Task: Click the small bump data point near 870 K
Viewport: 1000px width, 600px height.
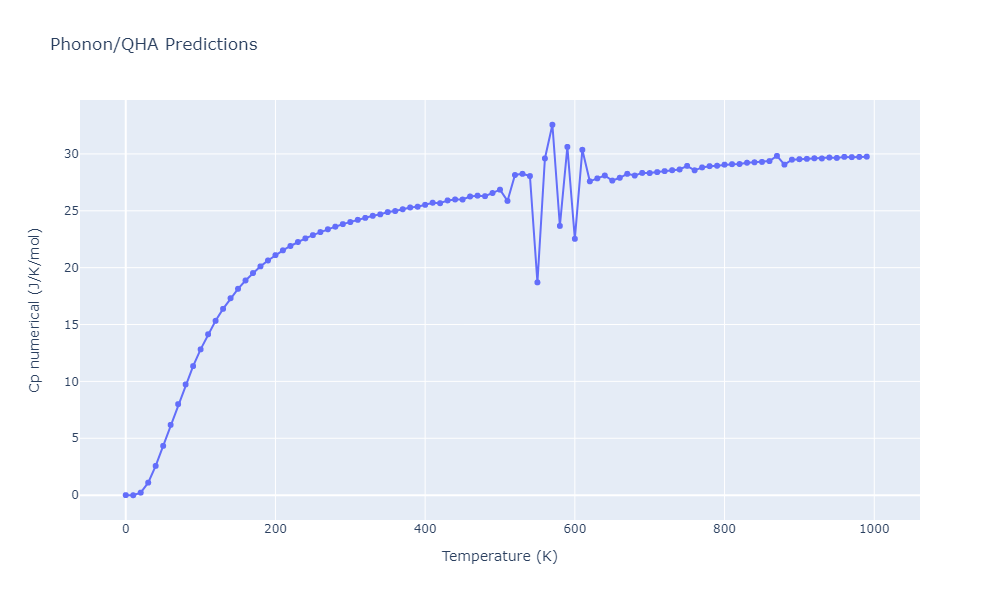Action: 777,156
